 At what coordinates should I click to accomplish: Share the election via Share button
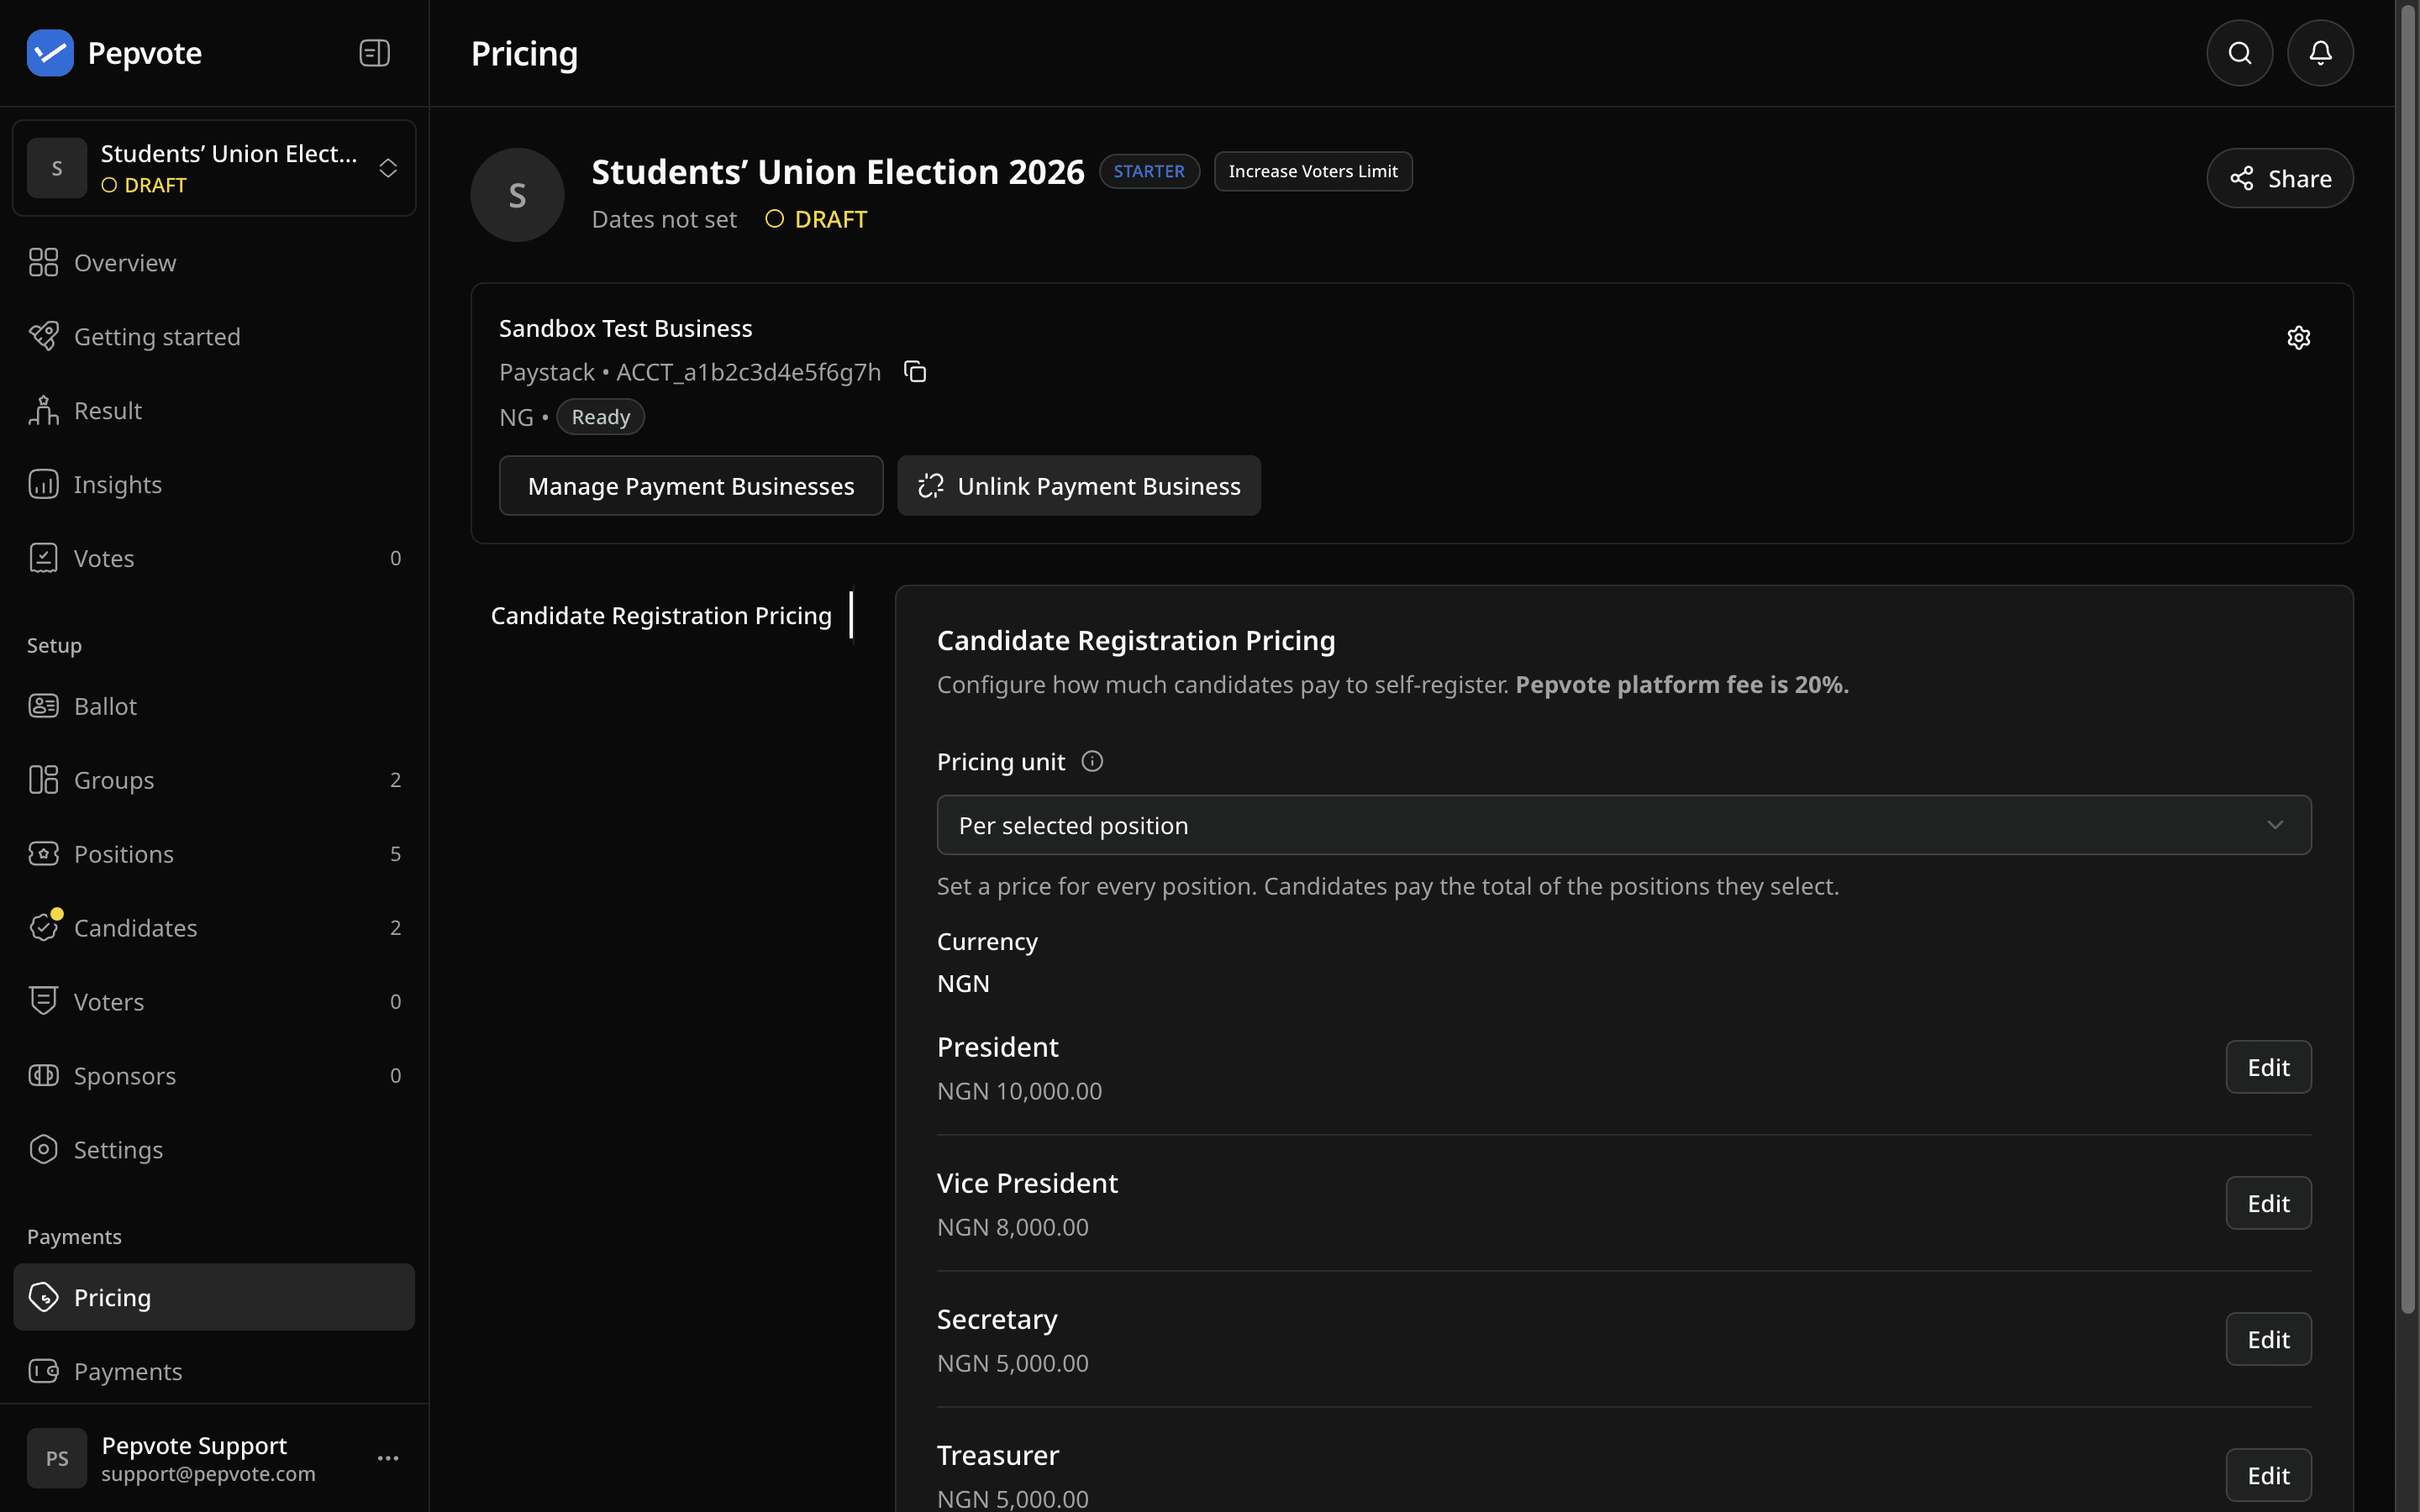point(2280,178)
